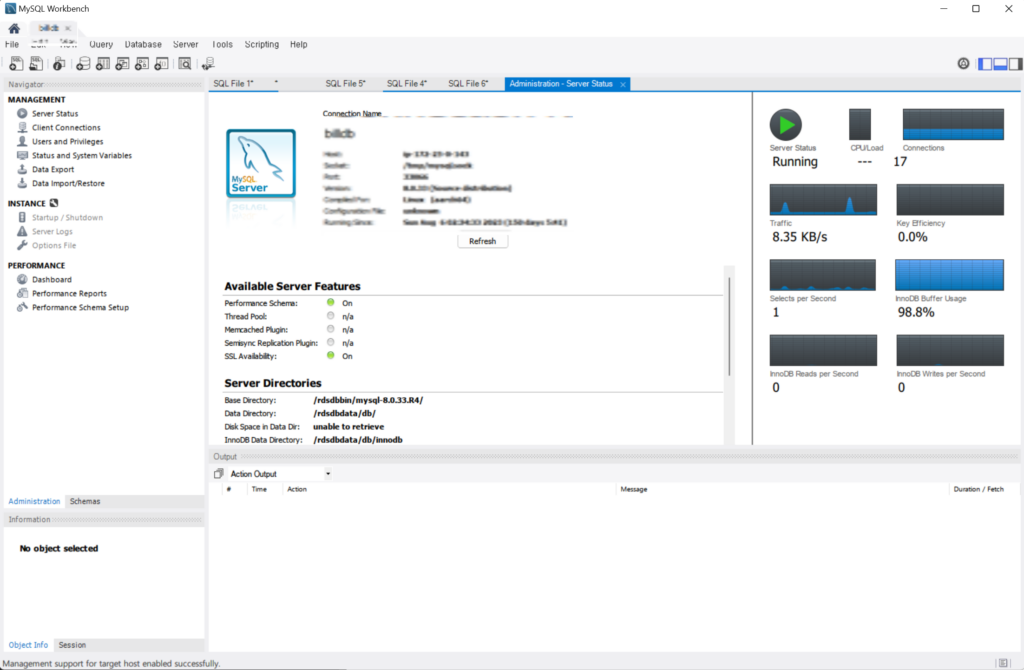Open Data Import/Restore
Screen dimensions: 1024x670
pyautogui.click(x=68, y=183)
